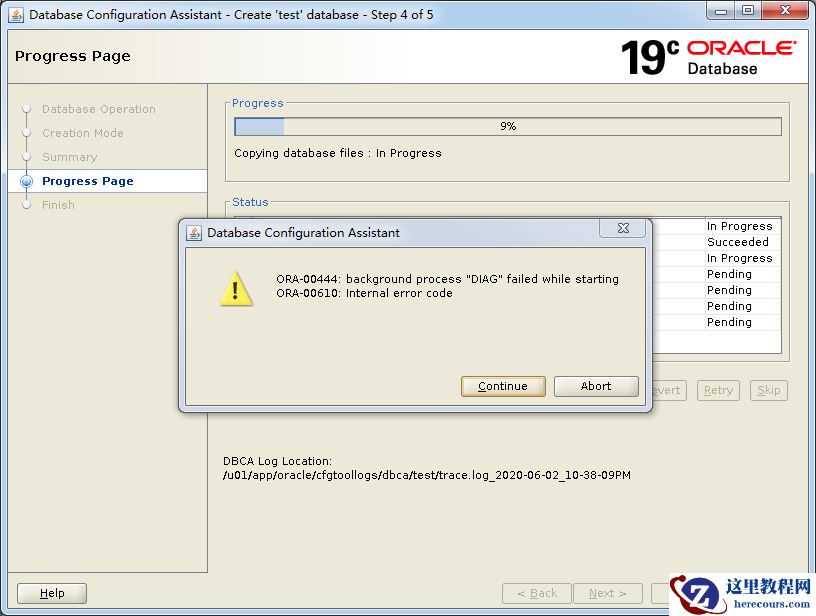Click Abort in the error dialog
The image size is (816, 616).
tap(596, 386)
